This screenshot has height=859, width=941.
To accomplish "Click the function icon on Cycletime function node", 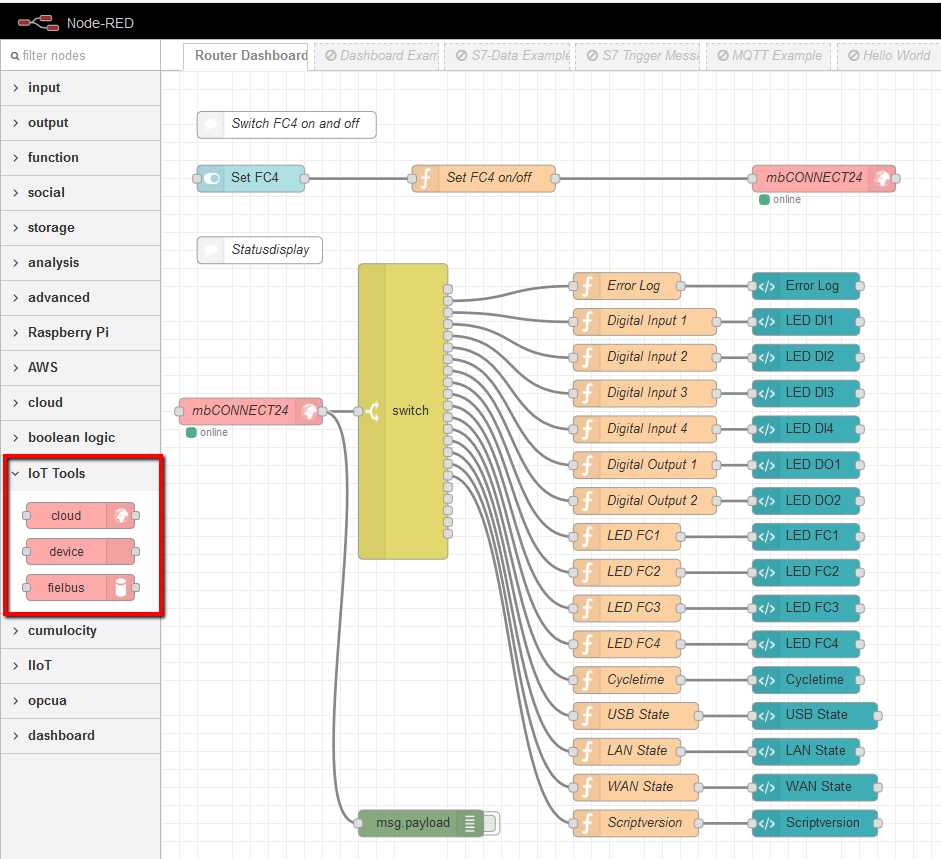I will [x=588, y=680].
